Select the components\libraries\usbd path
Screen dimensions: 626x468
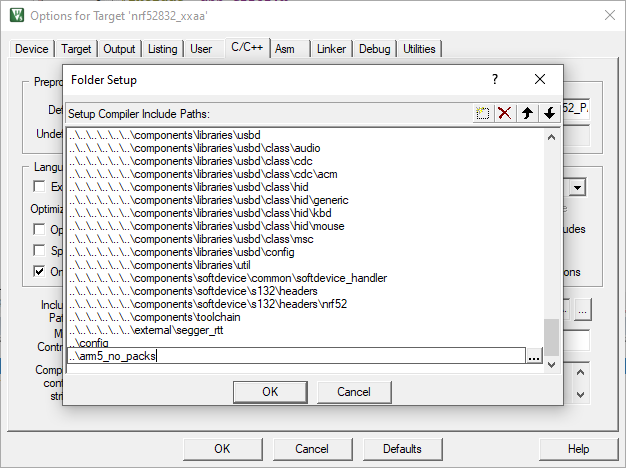tap(165, 135)
